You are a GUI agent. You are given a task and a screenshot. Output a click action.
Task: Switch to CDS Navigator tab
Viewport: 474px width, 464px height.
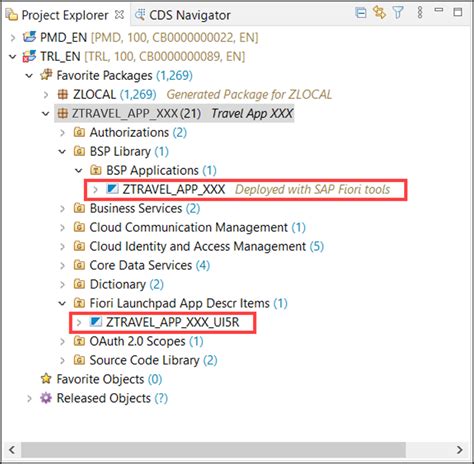182,15
